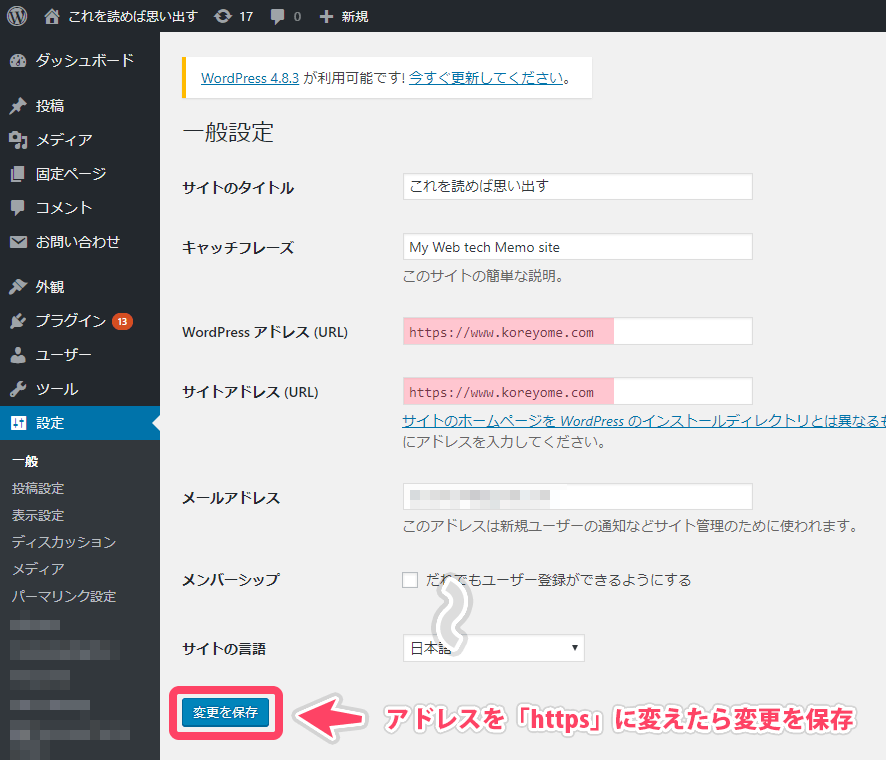Focus the キャッチフレーズ input field

tap(577, 247)
